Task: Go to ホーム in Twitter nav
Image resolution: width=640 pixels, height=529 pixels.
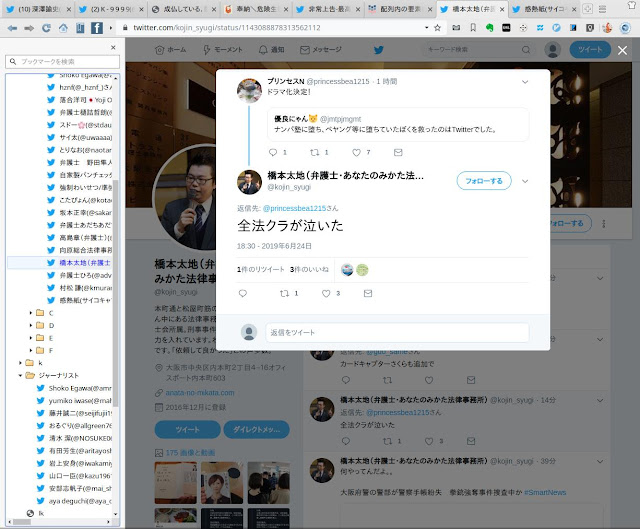Action: point(171,50)
